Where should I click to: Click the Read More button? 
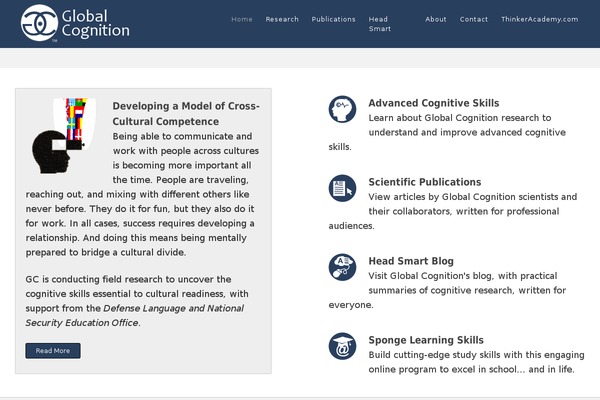click(x=53, y=351)
